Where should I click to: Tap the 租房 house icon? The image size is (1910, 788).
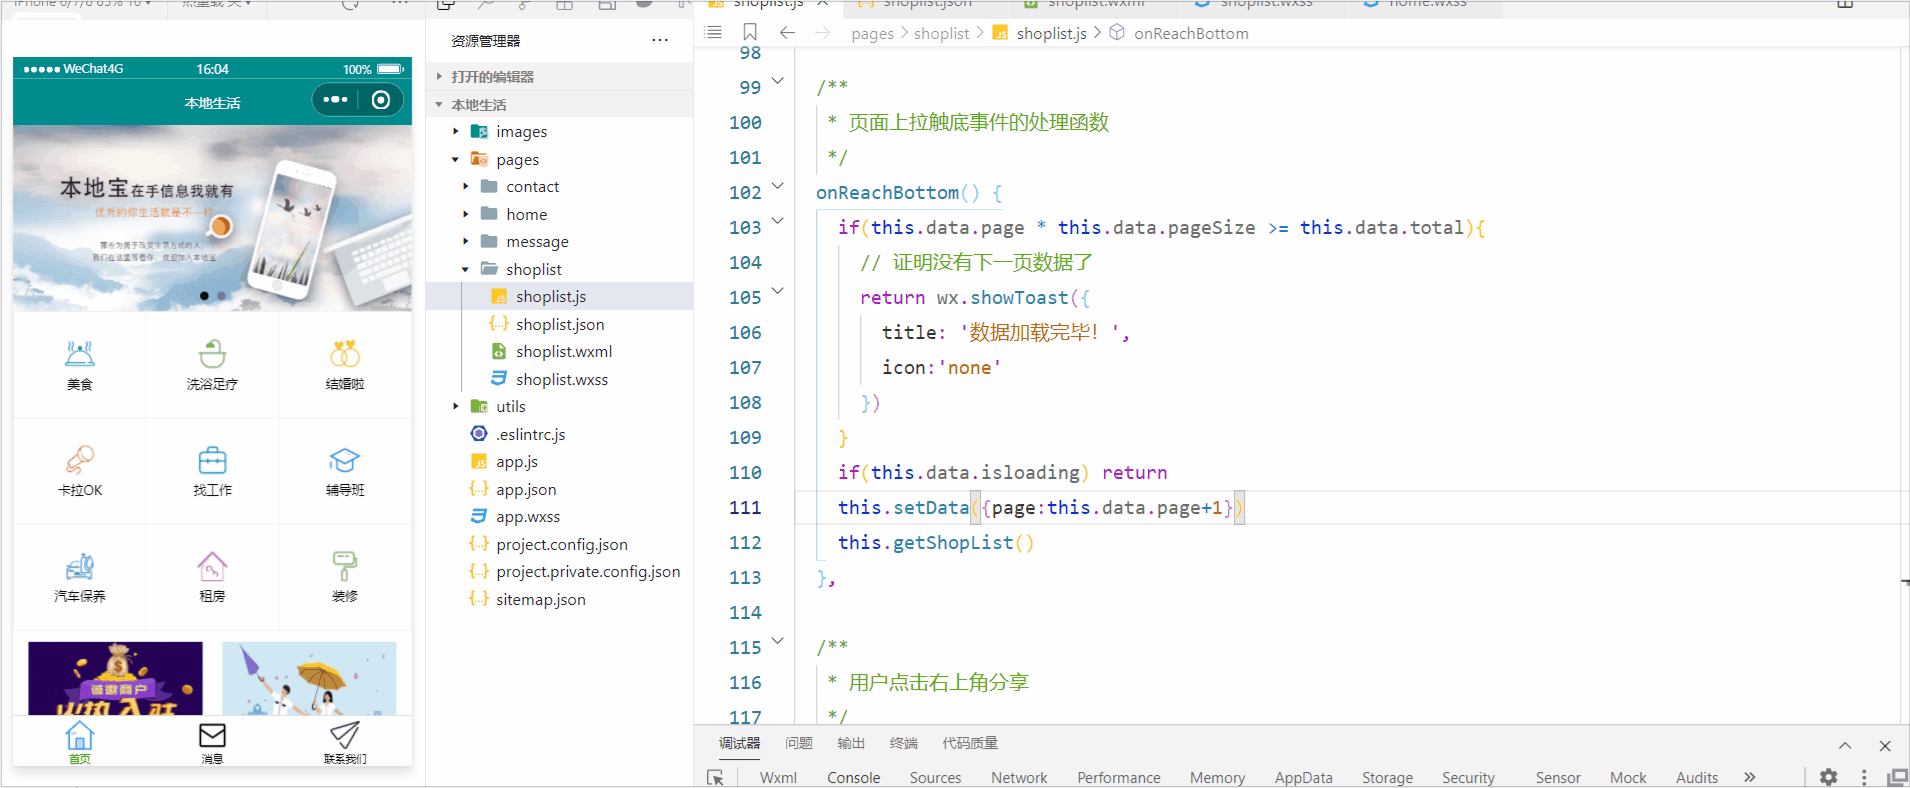click(x=212, y=567)
